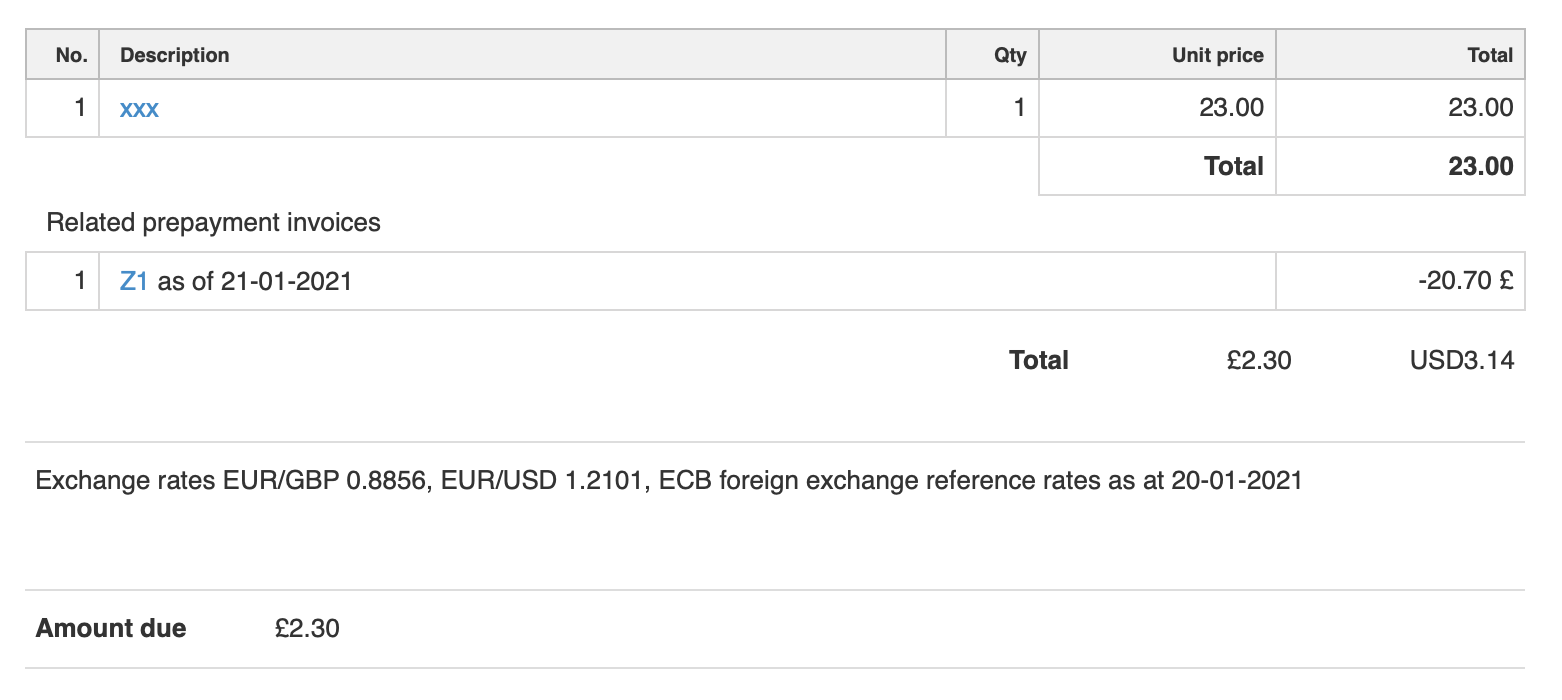Click the Total label next to £2.30
Screen dimensions: 1562x700
[x=1039, y=360]
